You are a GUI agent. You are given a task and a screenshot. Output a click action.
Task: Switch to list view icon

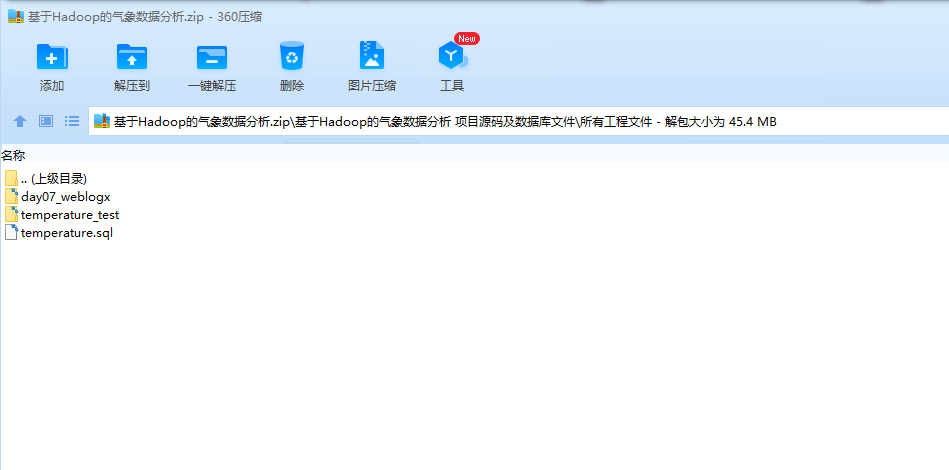click(x=72, y=121)
